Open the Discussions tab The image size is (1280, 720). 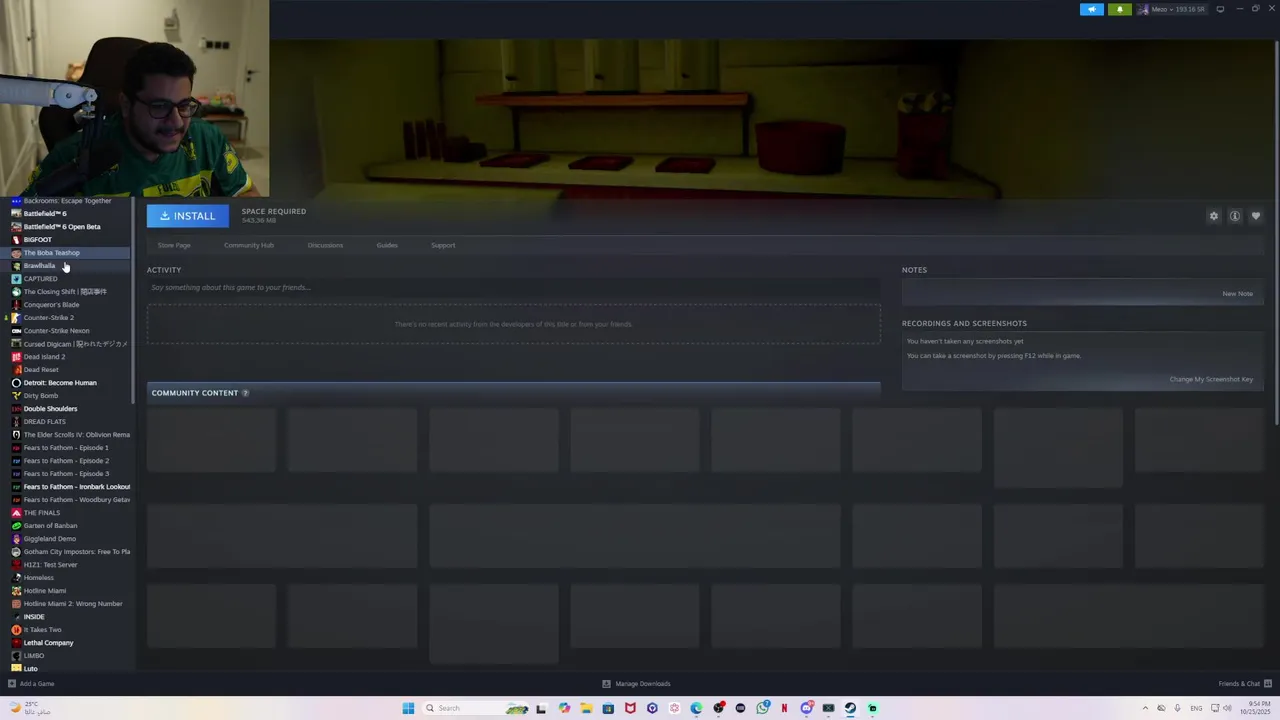coord(325,245)
